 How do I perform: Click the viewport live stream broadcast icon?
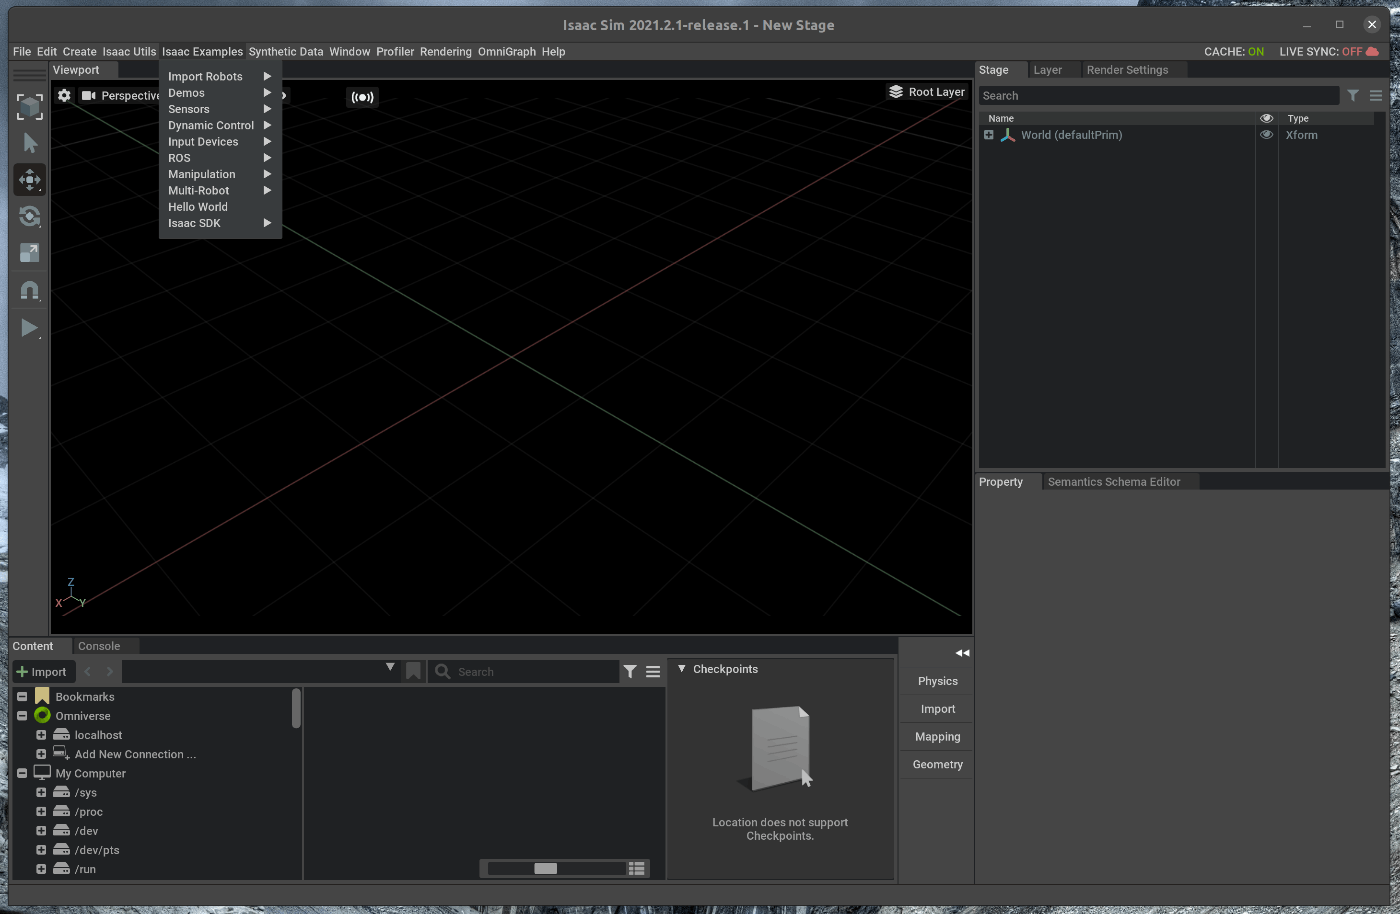click(362, 97)
